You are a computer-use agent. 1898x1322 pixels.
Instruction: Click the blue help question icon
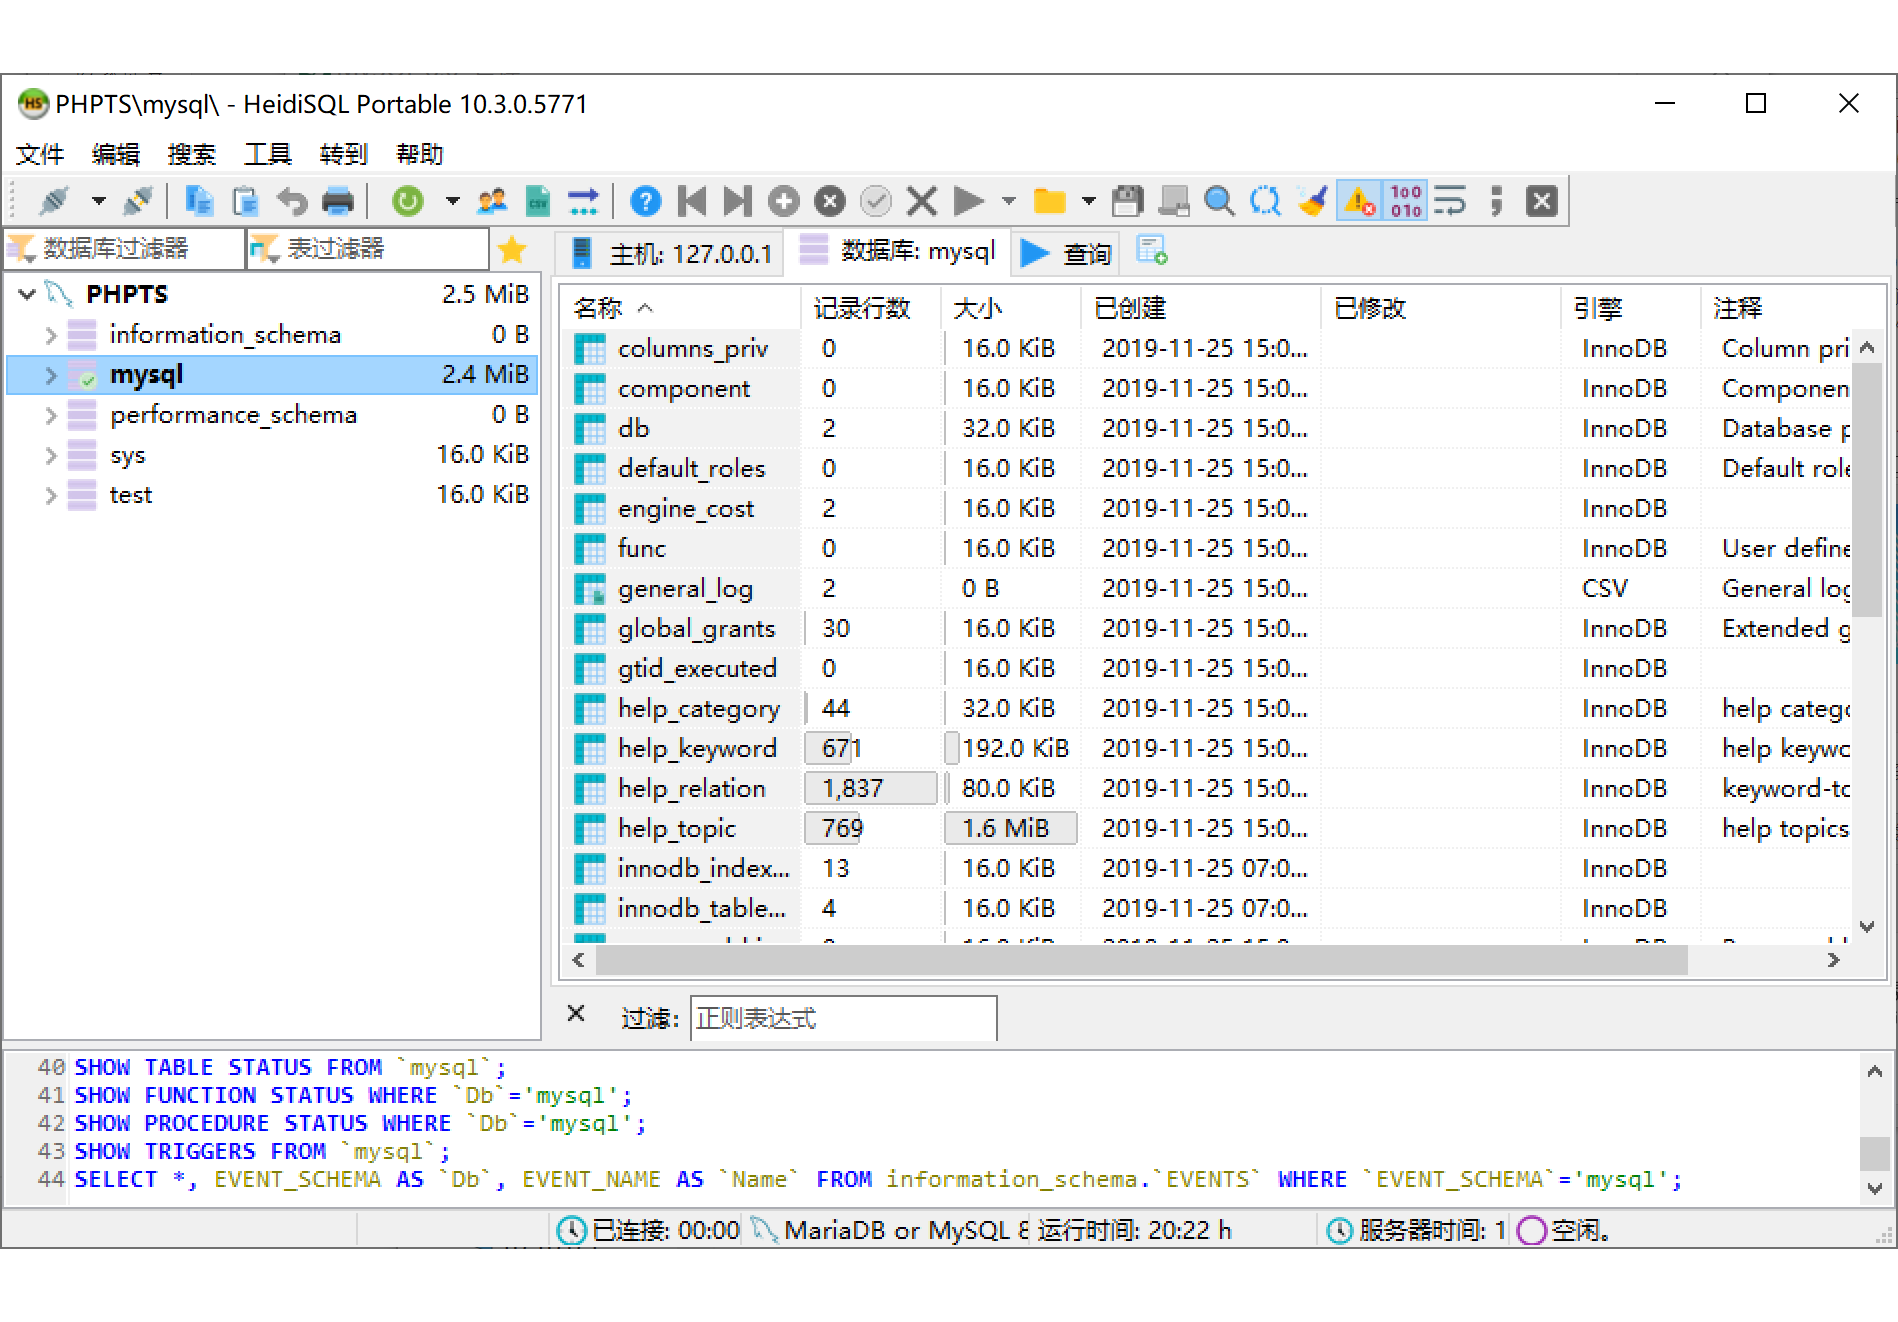point(645,201)
